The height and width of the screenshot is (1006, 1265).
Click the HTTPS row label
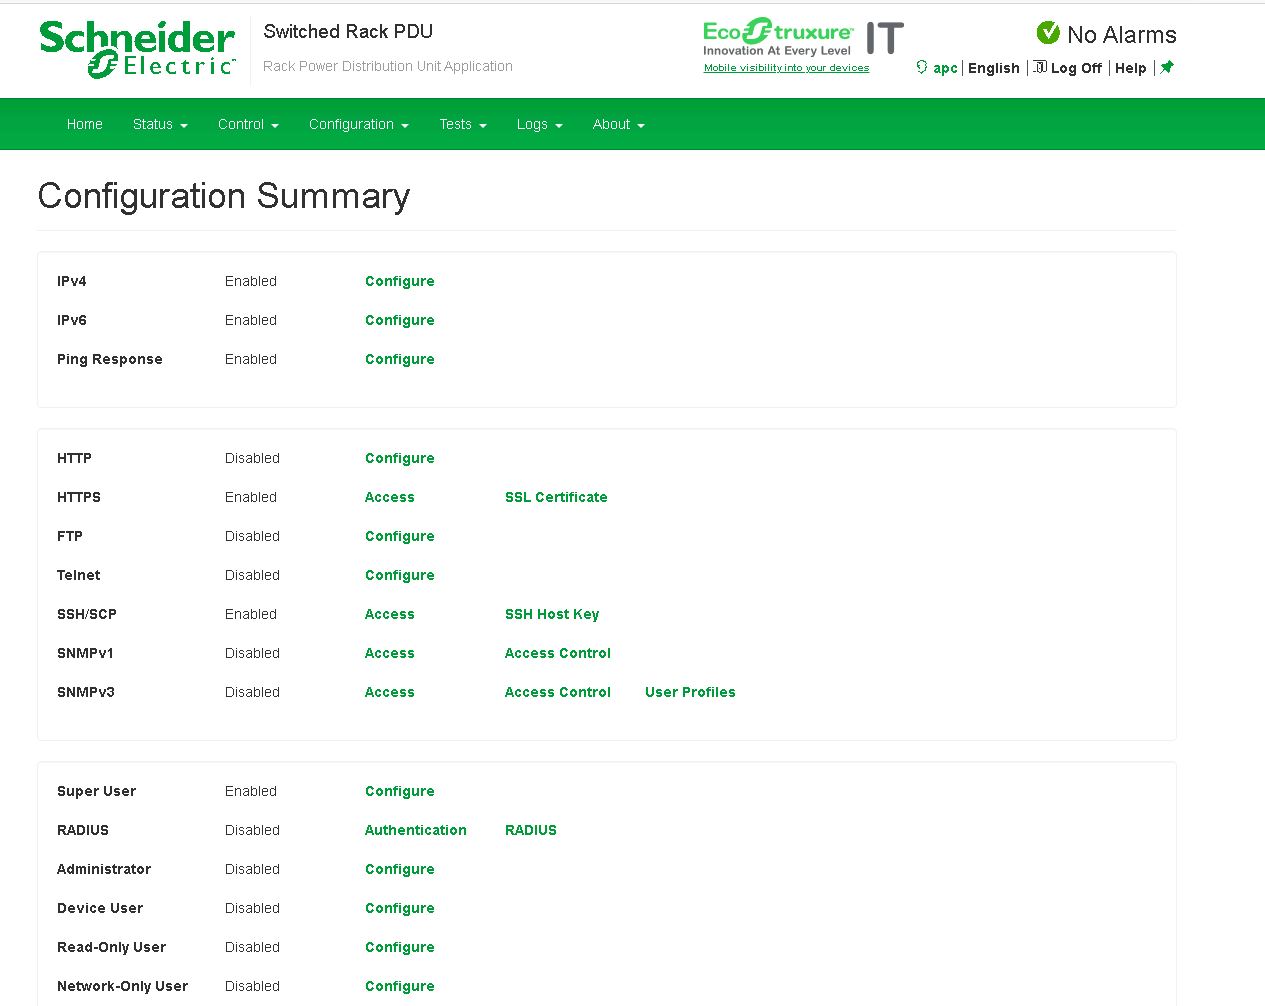[79, 497]
